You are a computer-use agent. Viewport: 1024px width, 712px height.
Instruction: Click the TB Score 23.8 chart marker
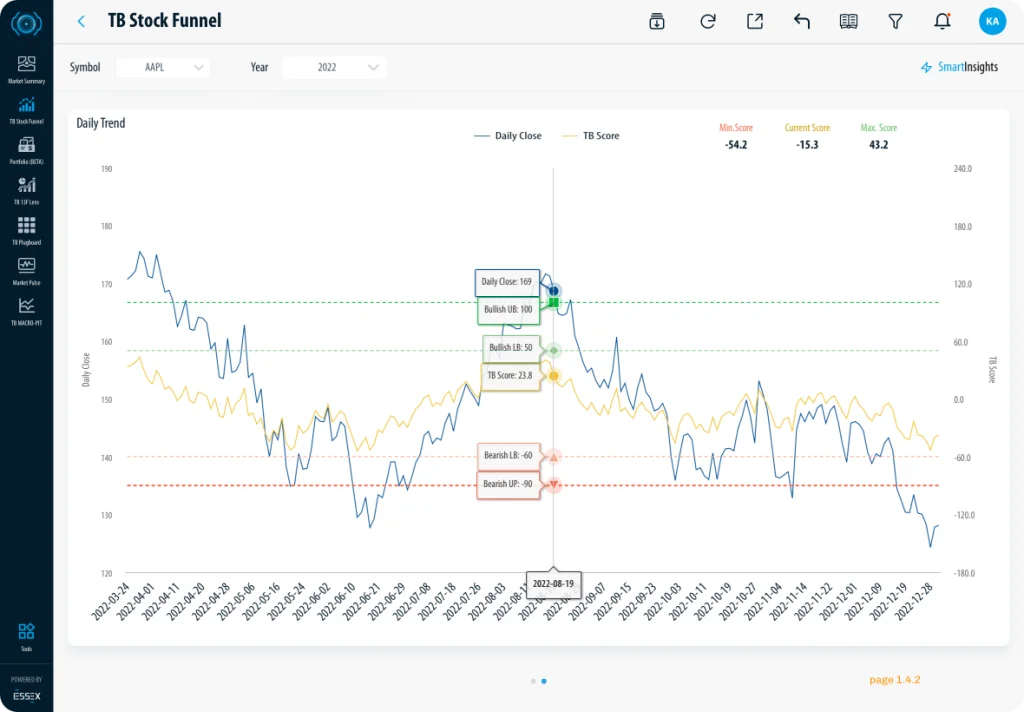point(554,376)
